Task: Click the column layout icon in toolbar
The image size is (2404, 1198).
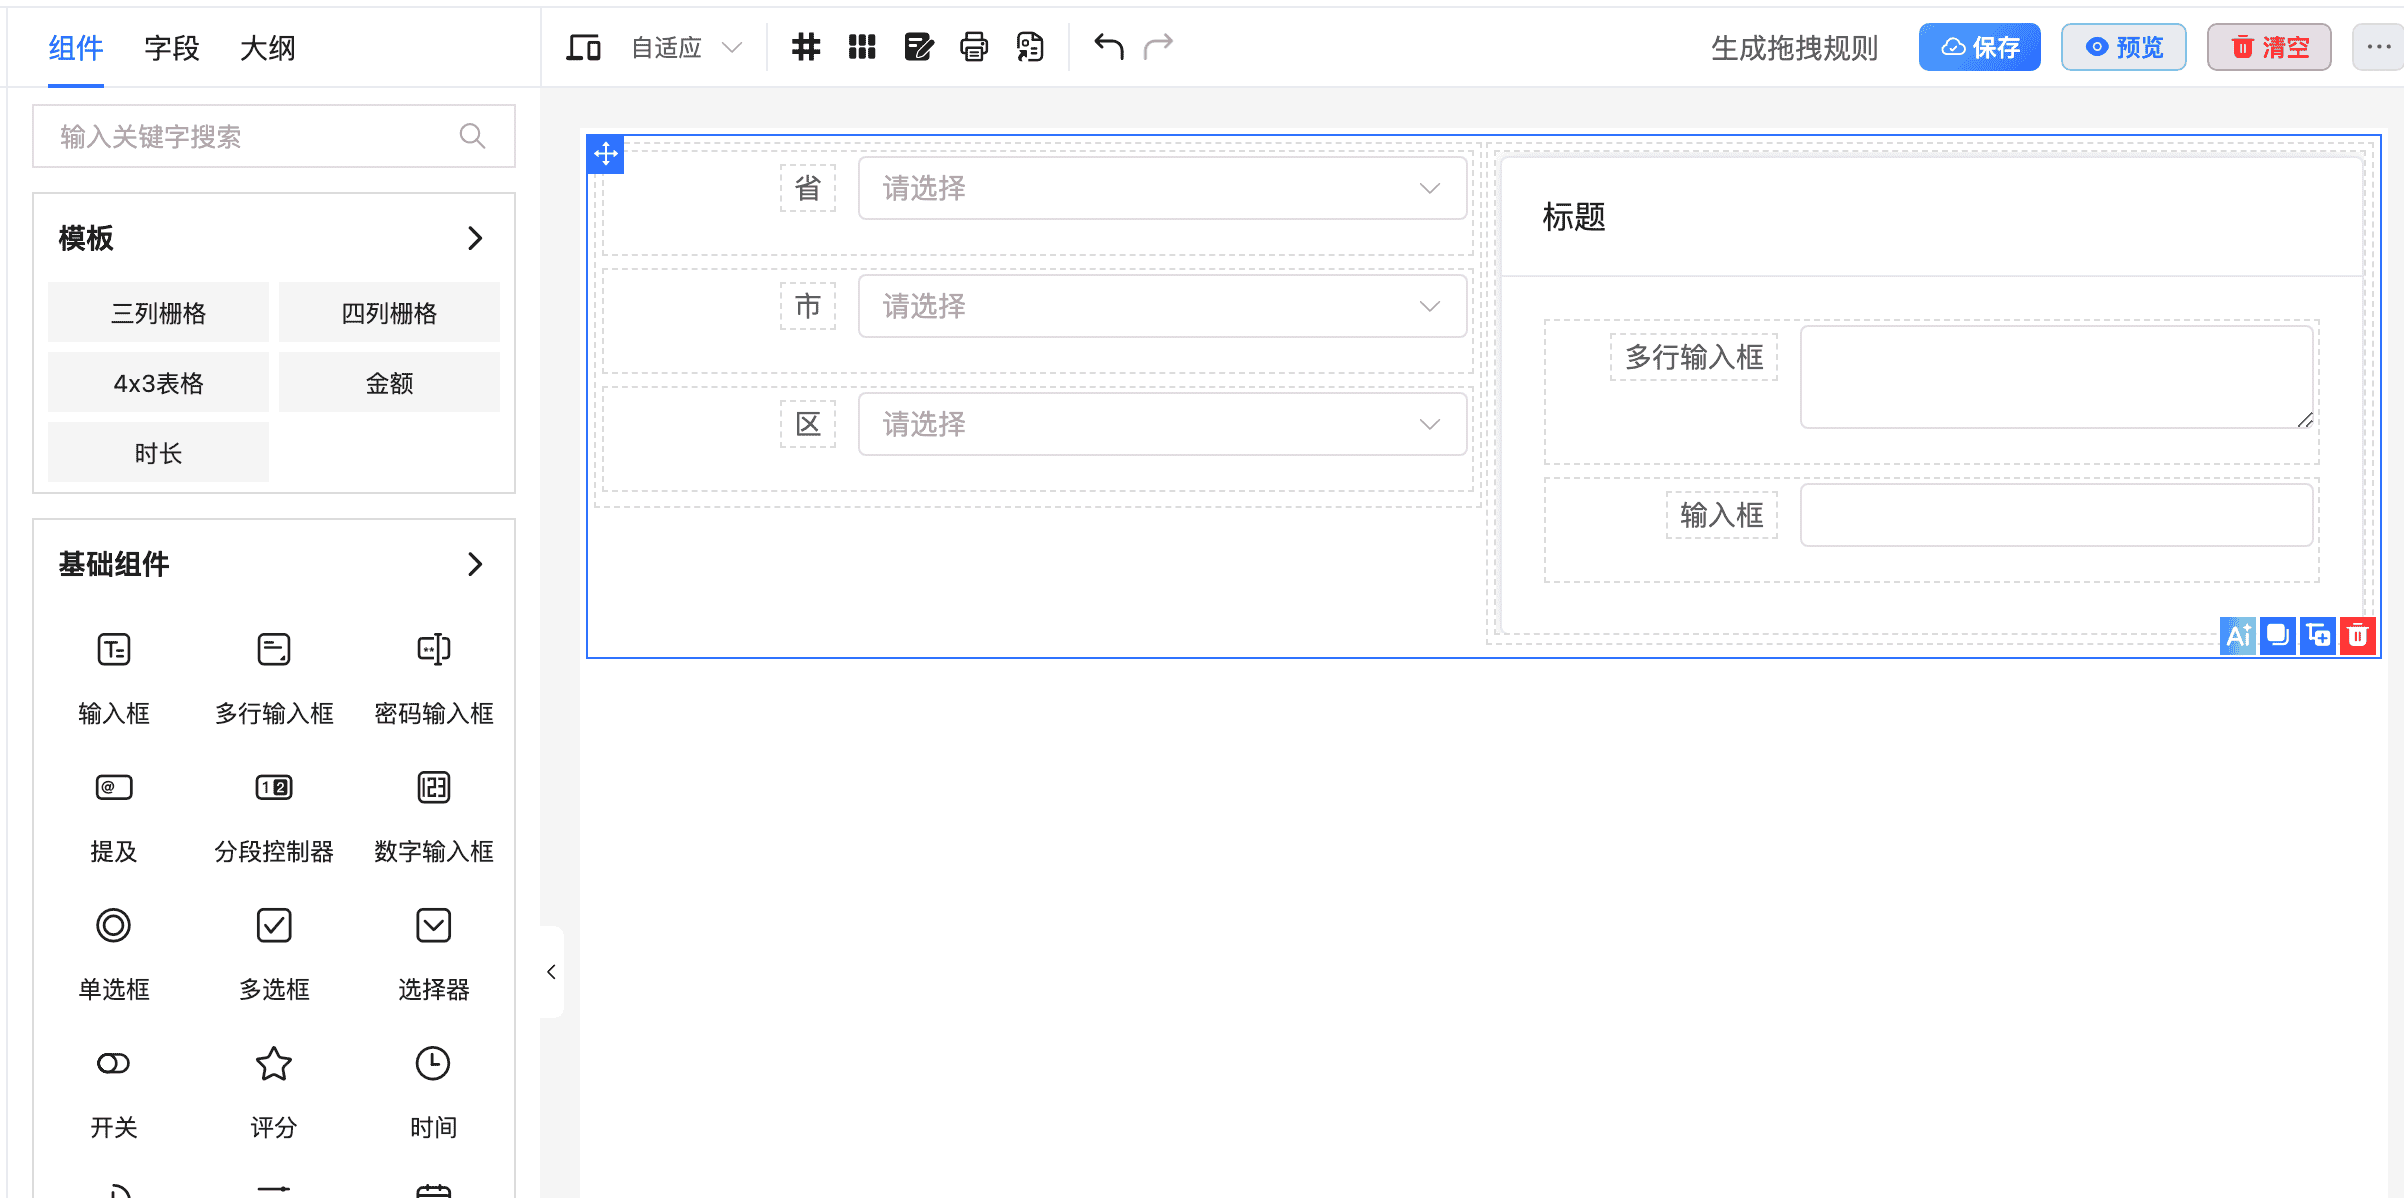Action: point(862,47)
